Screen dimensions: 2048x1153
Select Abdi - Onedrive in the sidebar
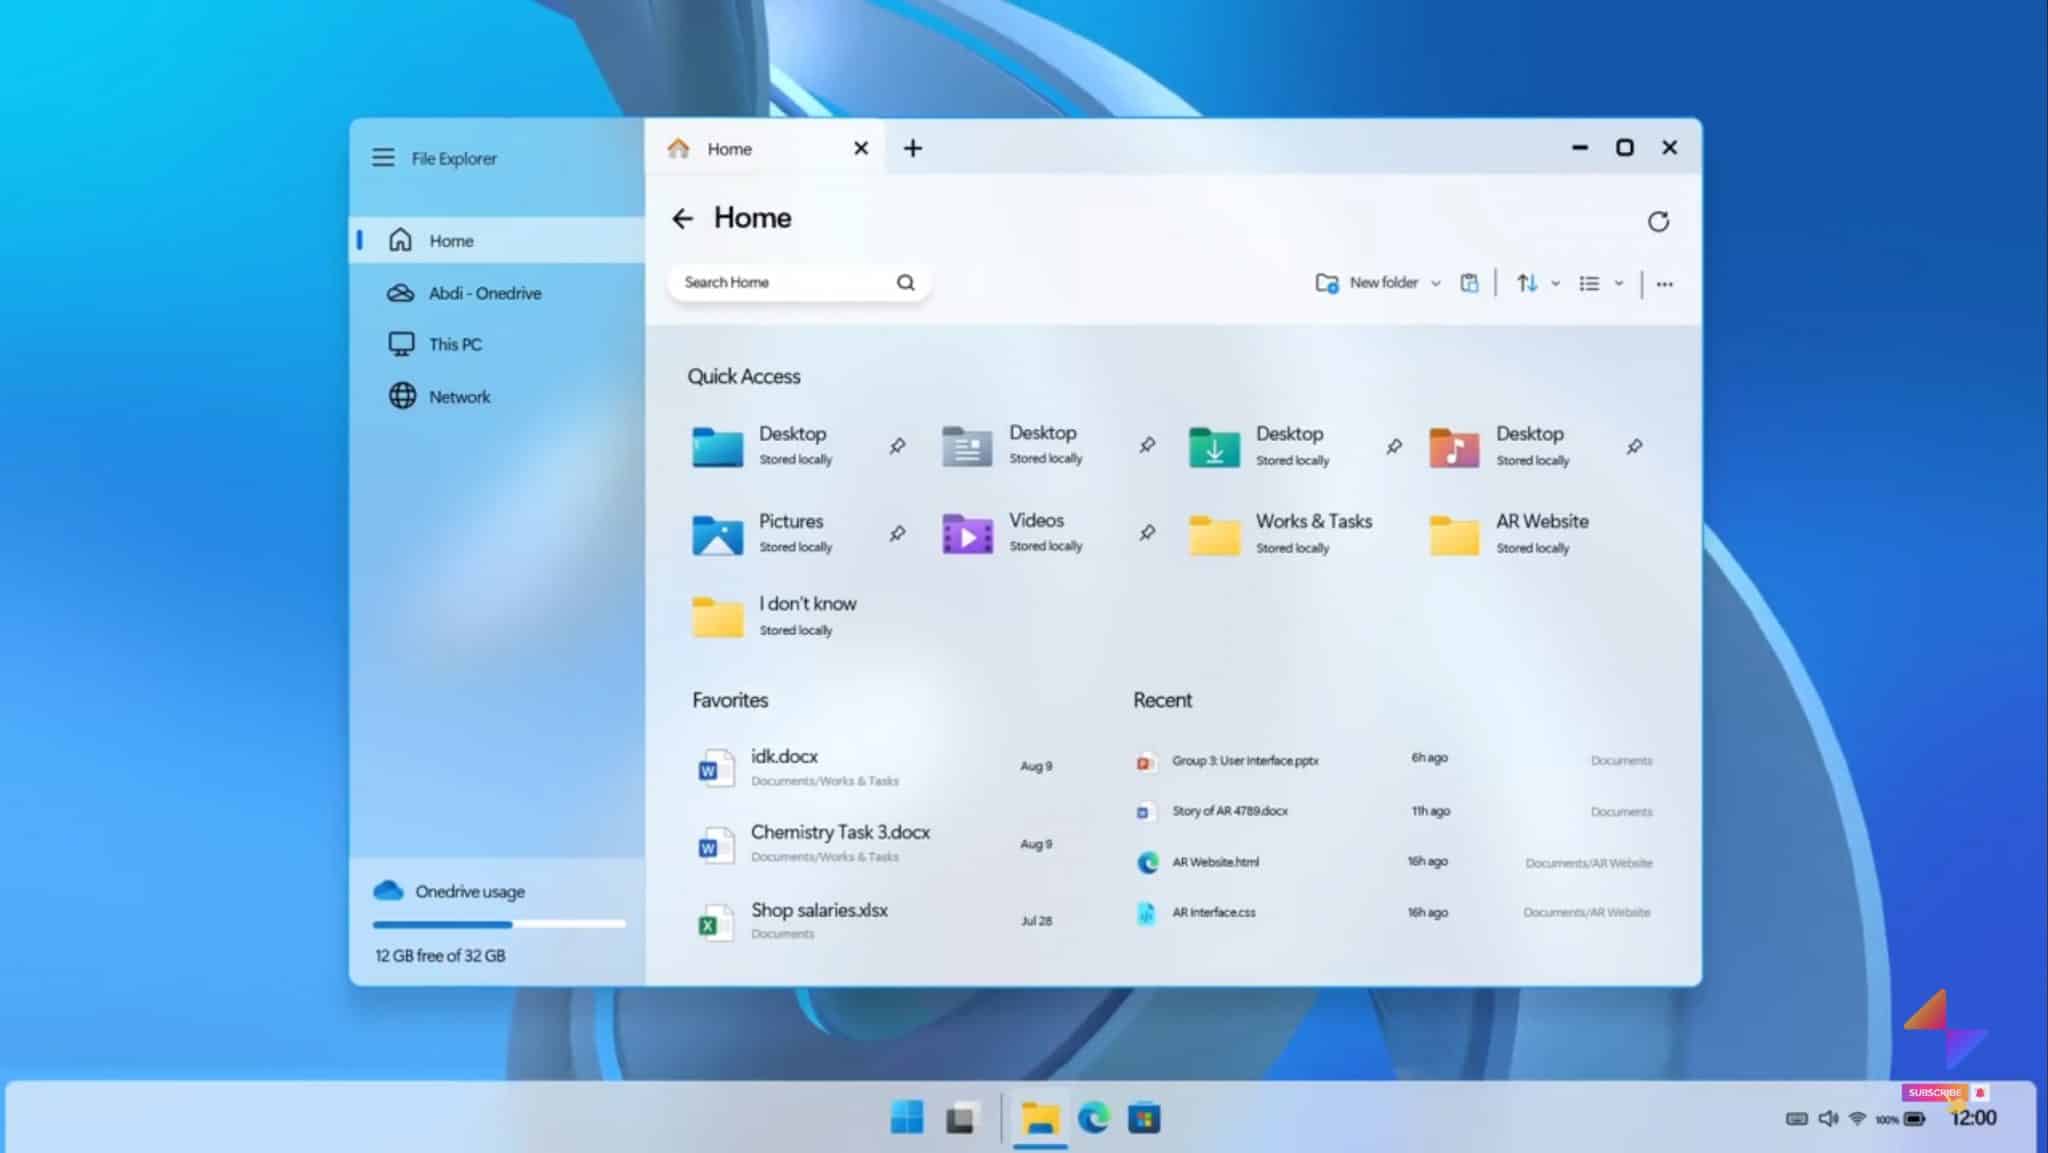pos(484,292)
